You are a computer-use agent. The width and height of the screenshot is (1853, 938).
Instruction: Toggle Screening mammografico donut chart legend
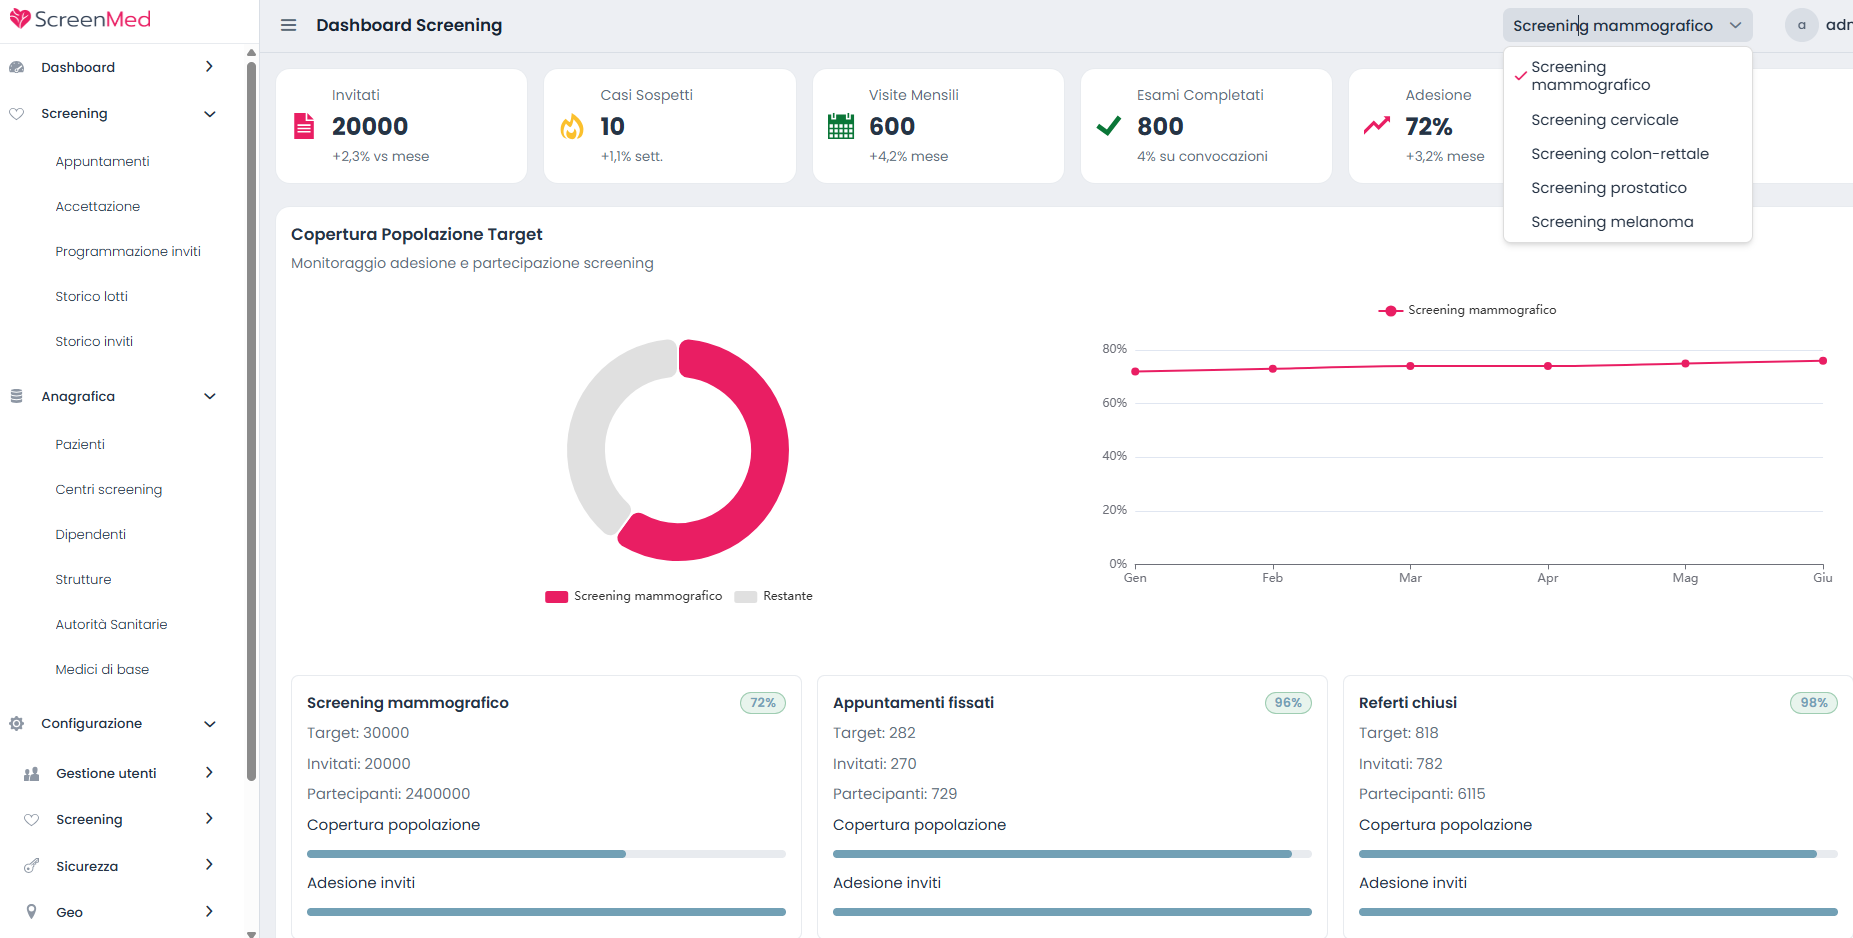pos(634,596)
